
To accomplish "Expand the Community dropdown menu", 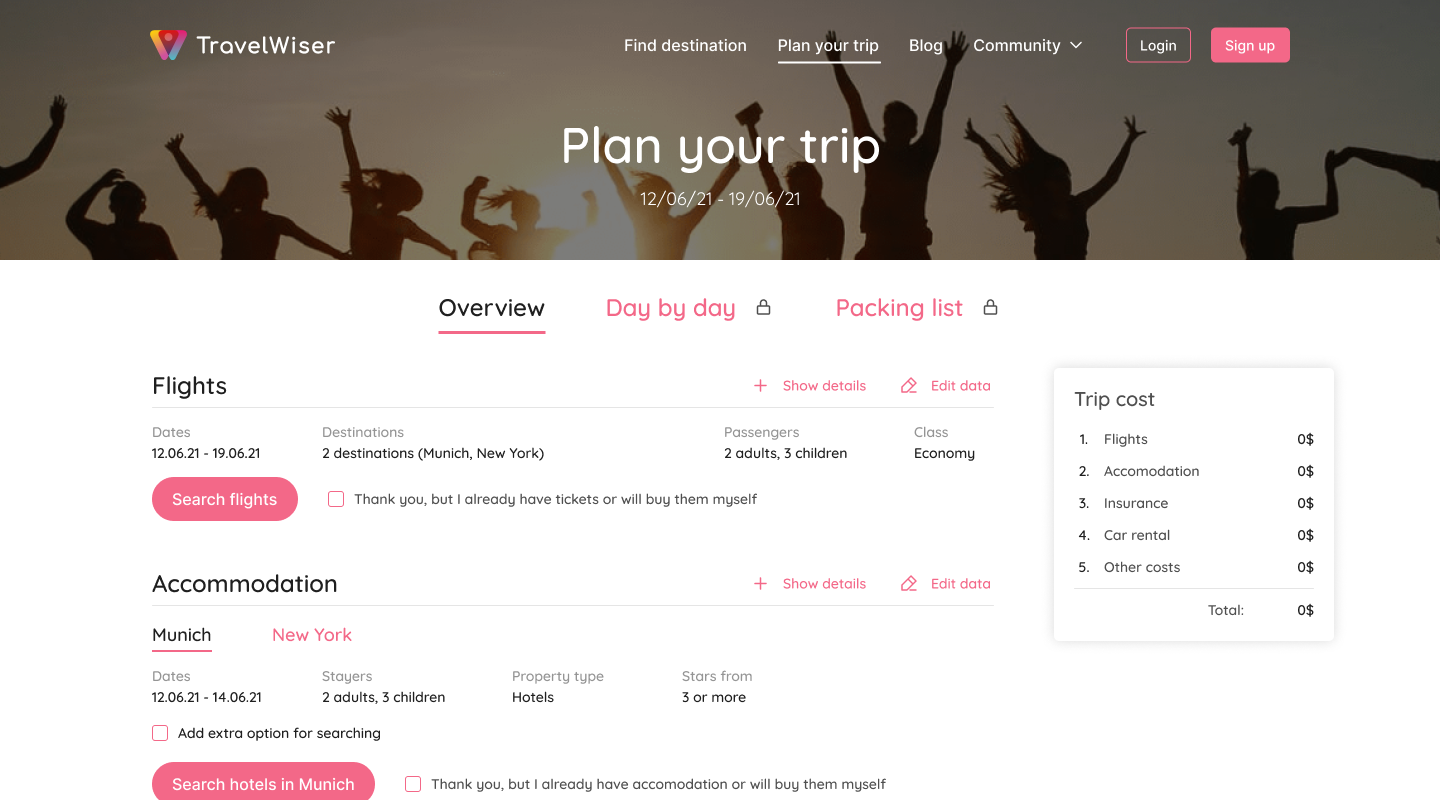I will pos(1028,45).
